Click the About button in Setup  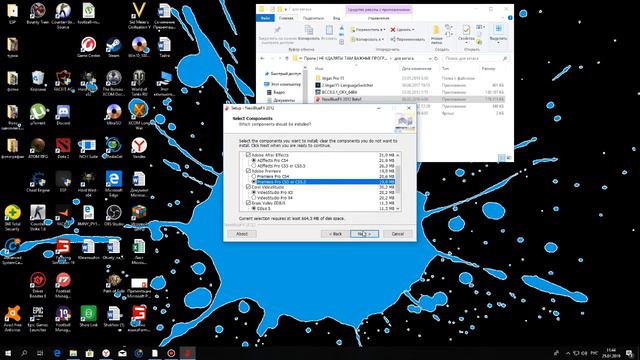[242, 234]
